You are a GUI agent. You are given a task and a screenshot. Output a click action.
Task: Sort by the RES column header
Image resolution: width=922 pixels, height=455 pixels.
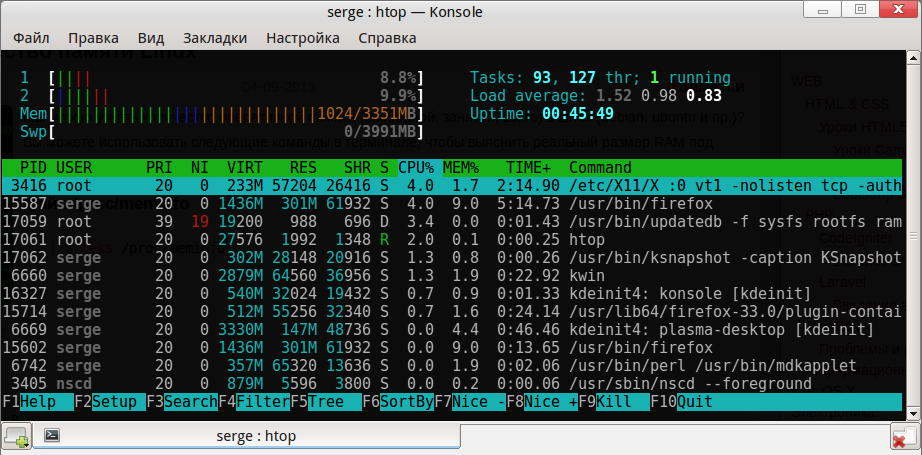coord(303,168)
